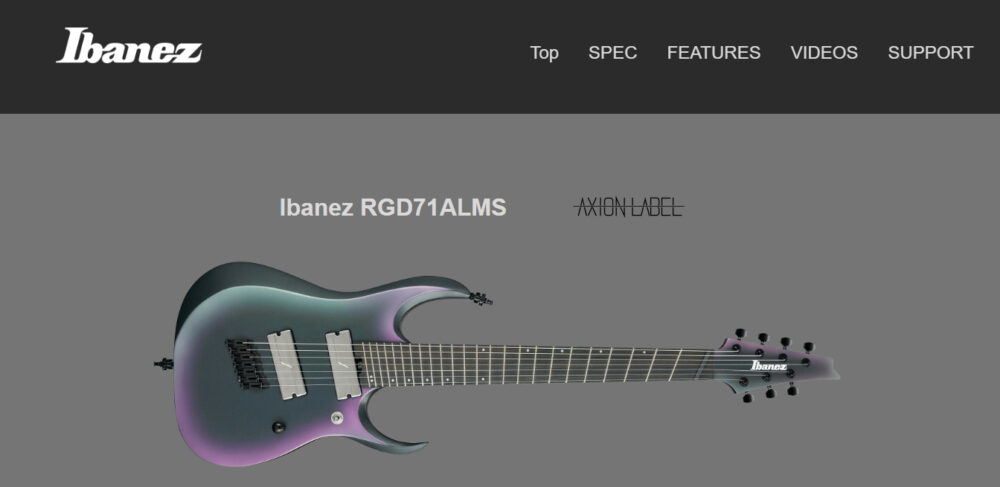
Task: Click the lower row of tuning pegs
Action: (x=770, y=390)
